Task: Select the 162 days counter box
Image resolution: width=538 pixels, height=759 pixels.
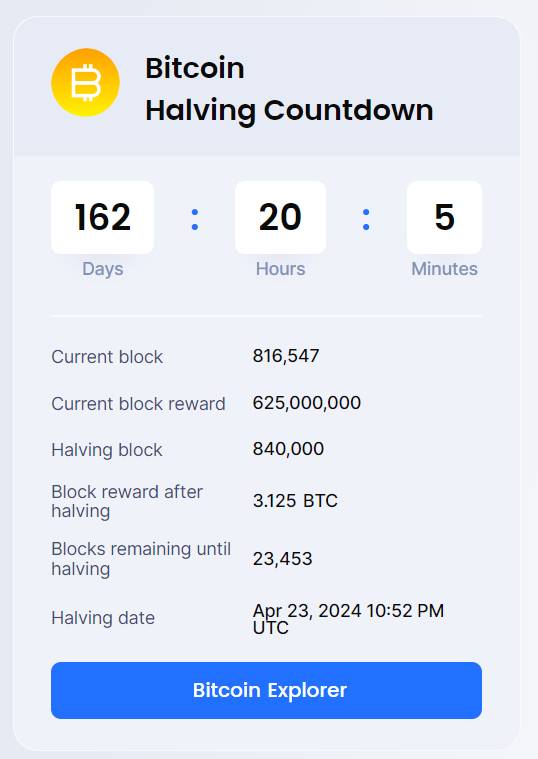Action: point(103,217)
